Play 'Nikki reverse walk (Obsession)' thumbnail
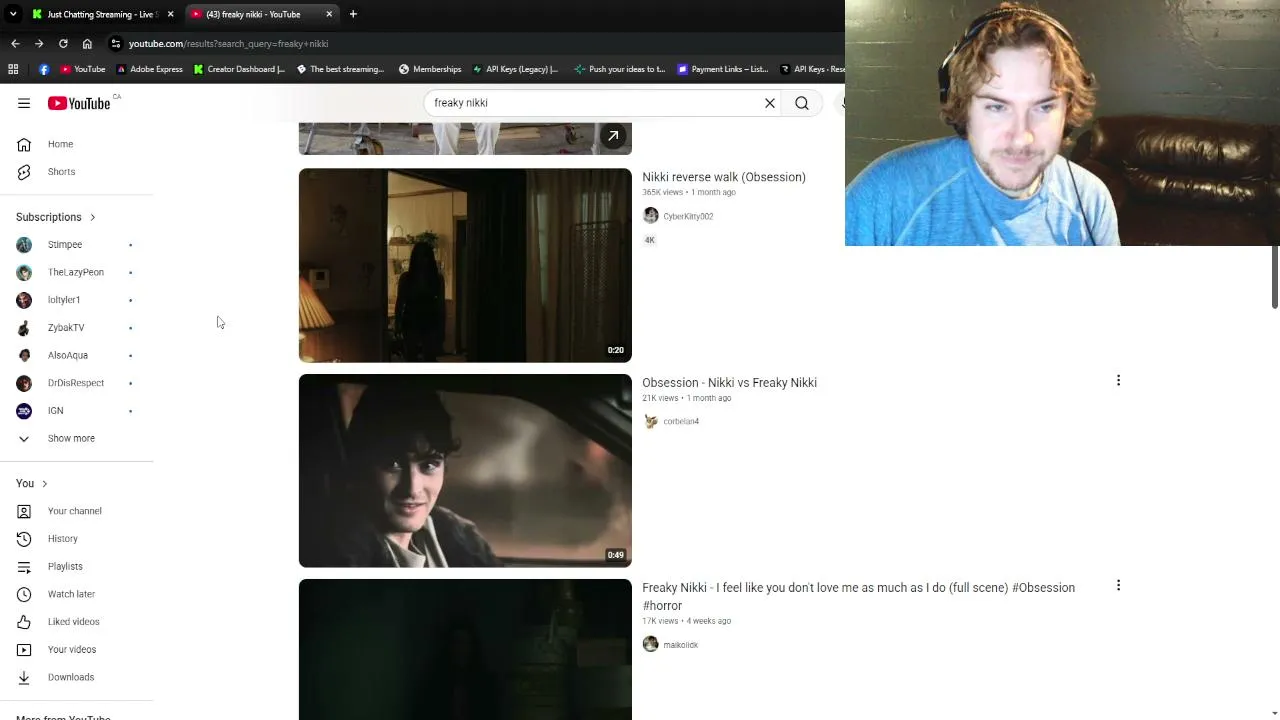The height and width of the screenshot is (720, 1280). pos(465,265)
